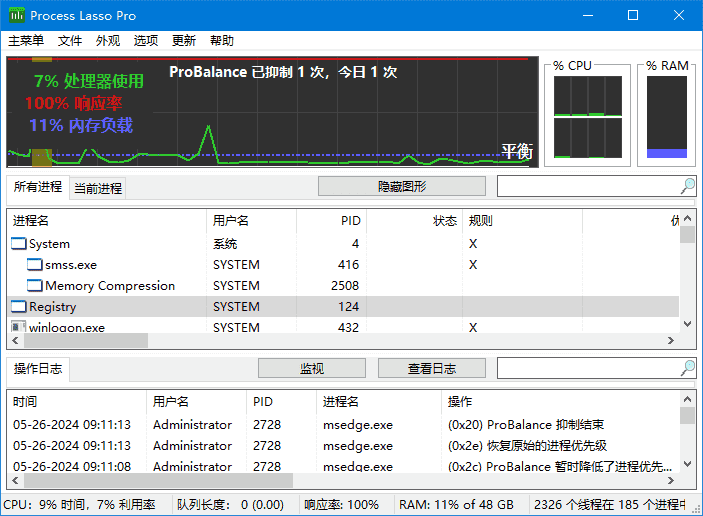Screen dimensions: 703x516
Task: Click the winlogon.exe process icon
Action: [x=19, y=327]
